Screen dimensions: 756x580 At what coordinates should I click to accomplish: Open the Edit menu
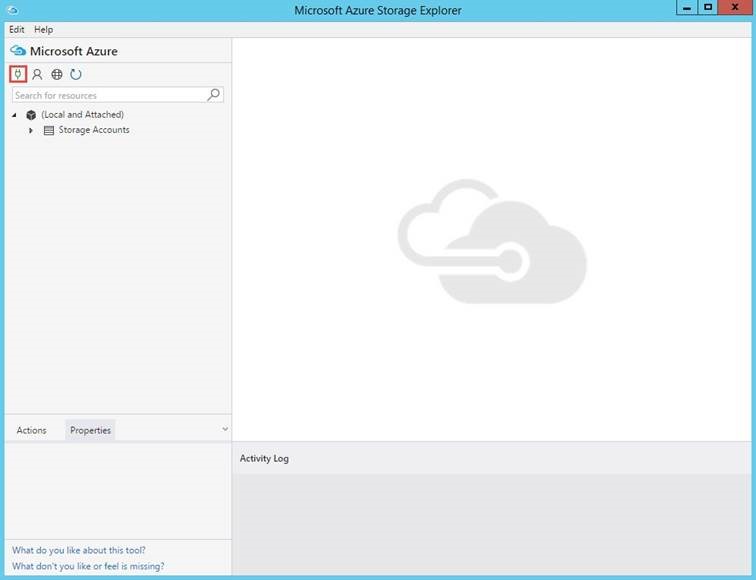click(x=16, y=29)
